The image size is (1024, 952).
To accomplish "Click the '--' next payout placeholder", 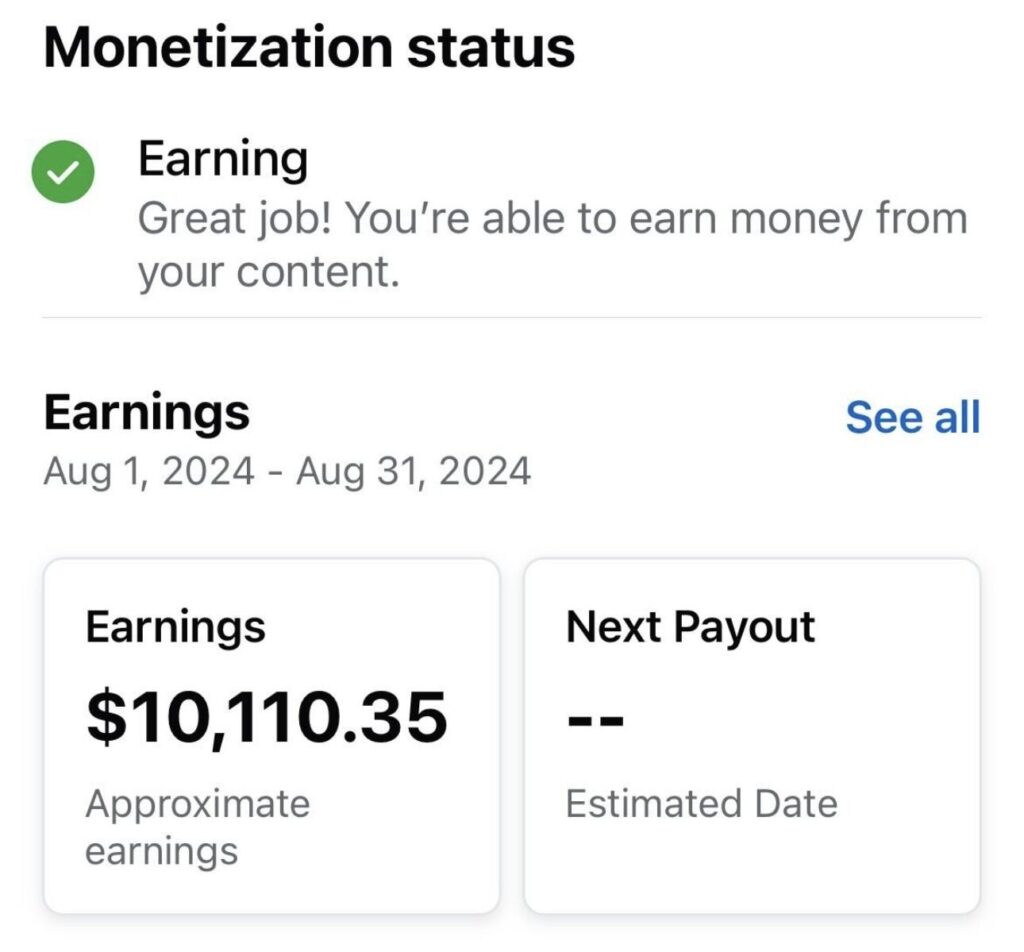I will [x=595, y=719].
